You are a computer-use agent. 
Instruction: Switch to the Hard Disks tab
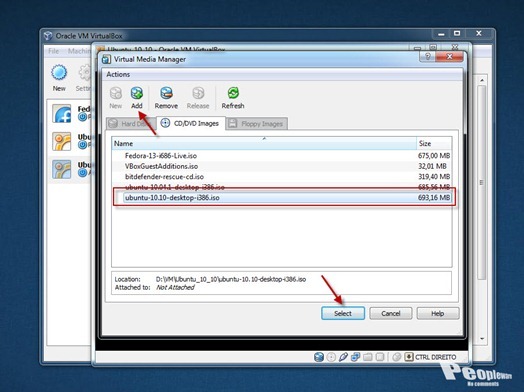[x=131, y=124]
